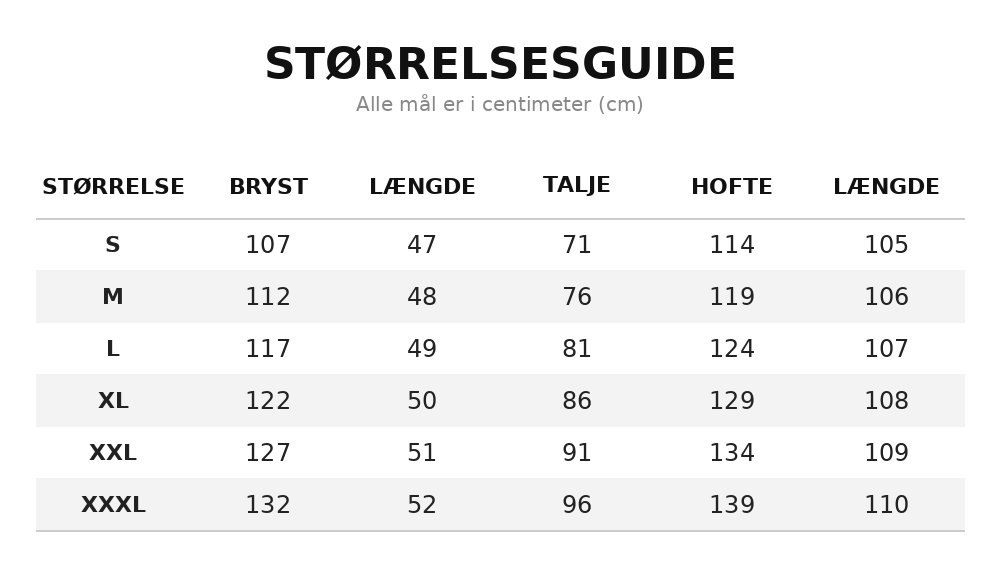The height and width of the screenshot is (566, 1000).
Task: Click the last column value 110
Action: (x=886, y=505)
